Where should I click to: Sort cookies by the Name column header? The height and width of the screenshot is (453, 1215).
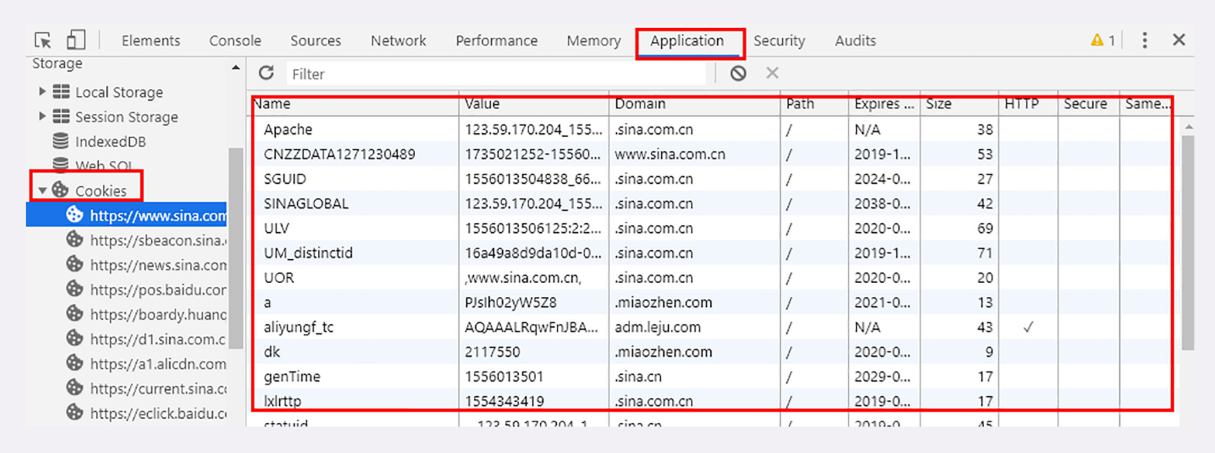click(355, 104)
